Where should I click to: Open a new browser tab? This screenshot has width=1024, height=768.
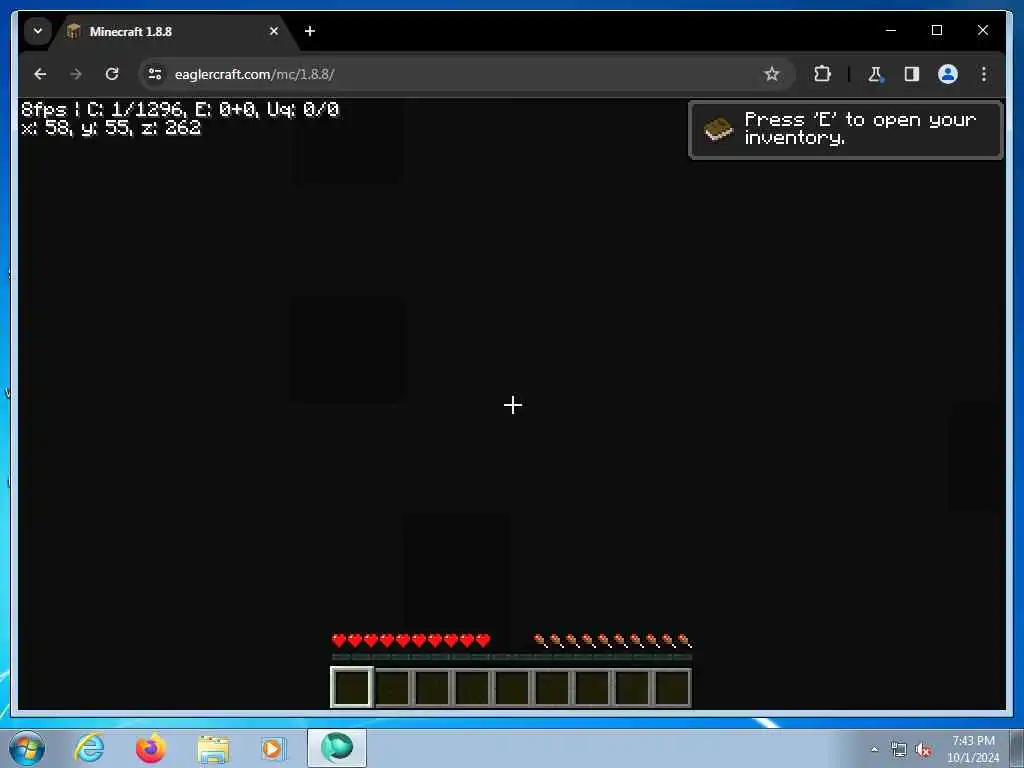click(x=310, y=31)
